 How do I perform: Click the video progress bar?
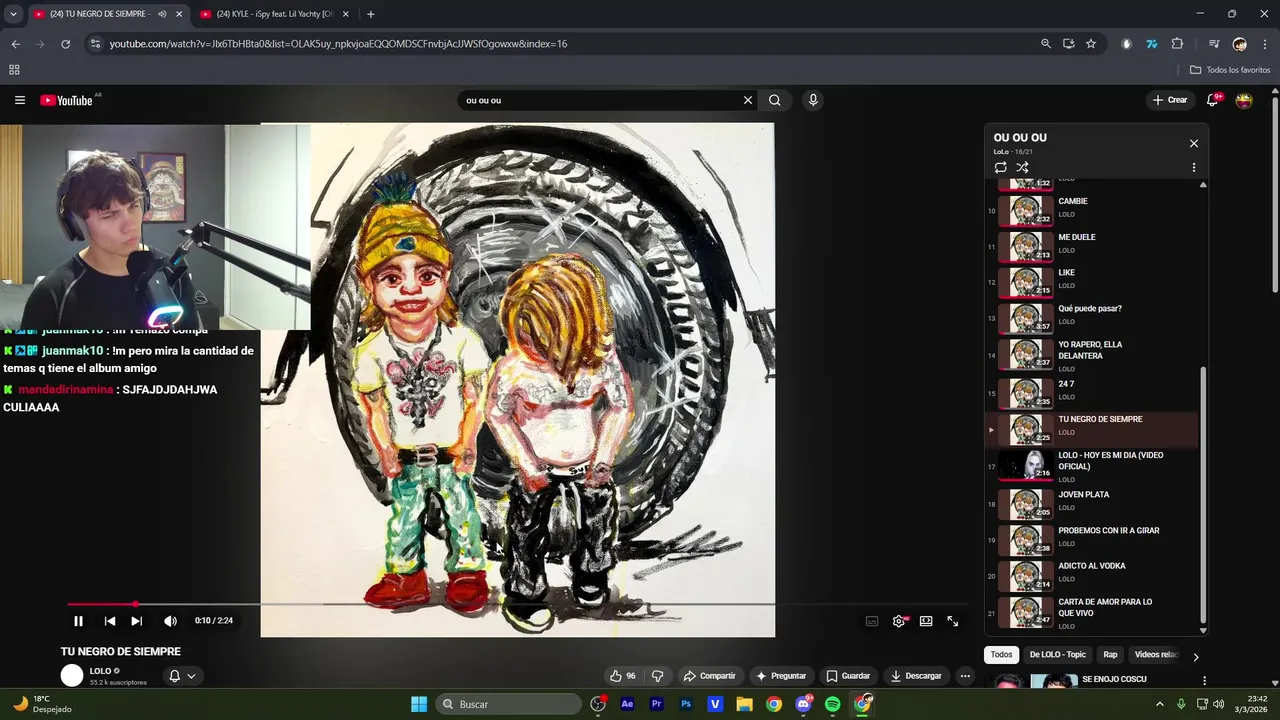[517, 604]
